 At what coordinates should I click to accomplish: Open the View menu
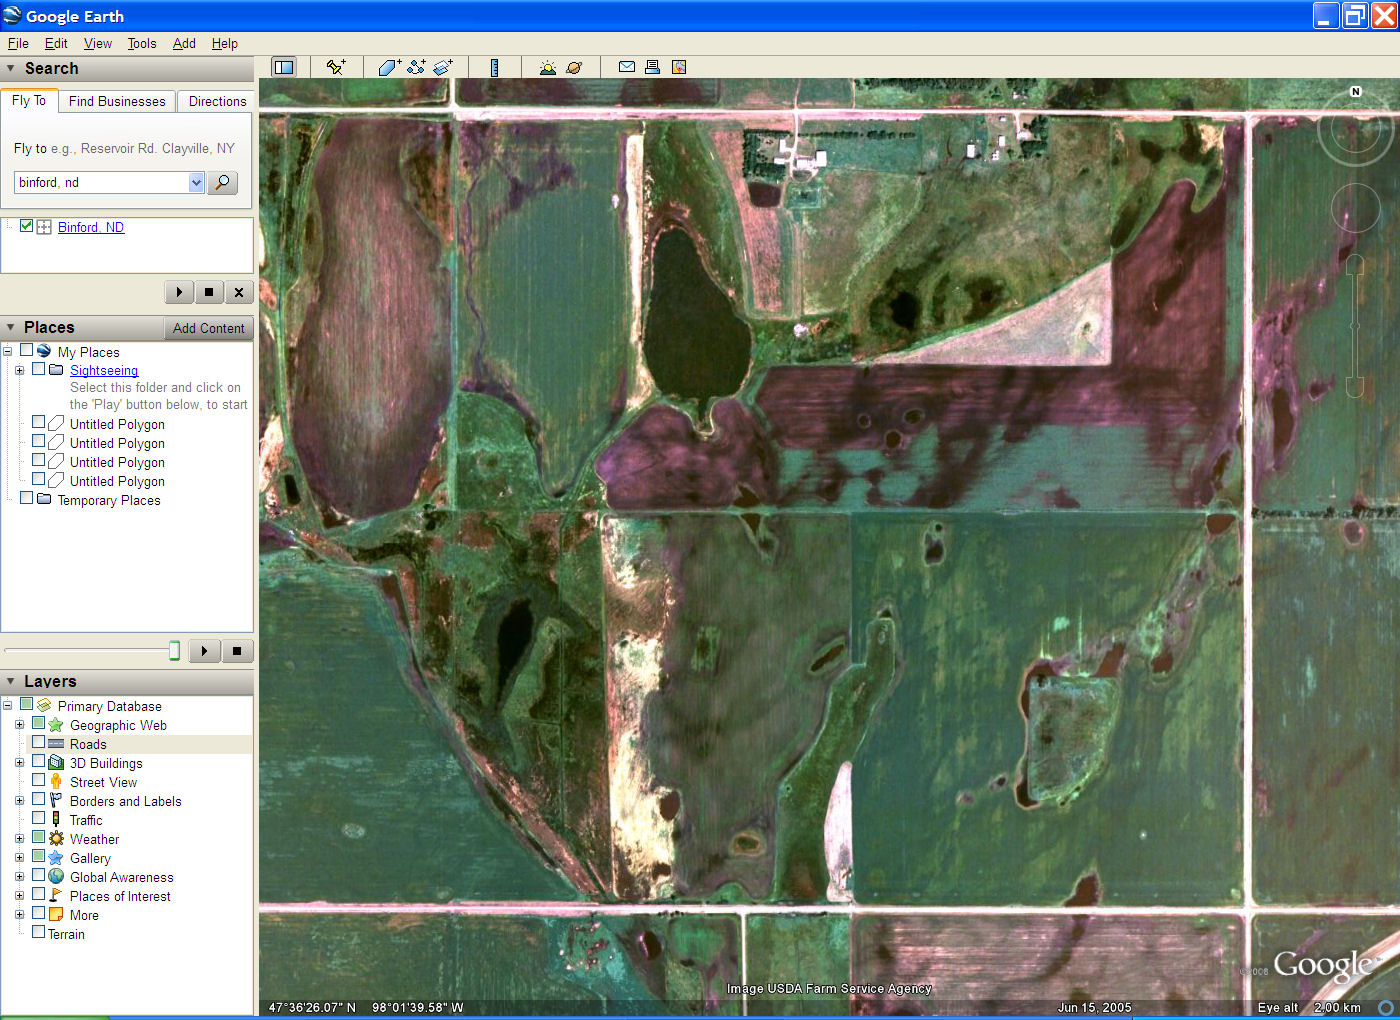pos(98,43)
